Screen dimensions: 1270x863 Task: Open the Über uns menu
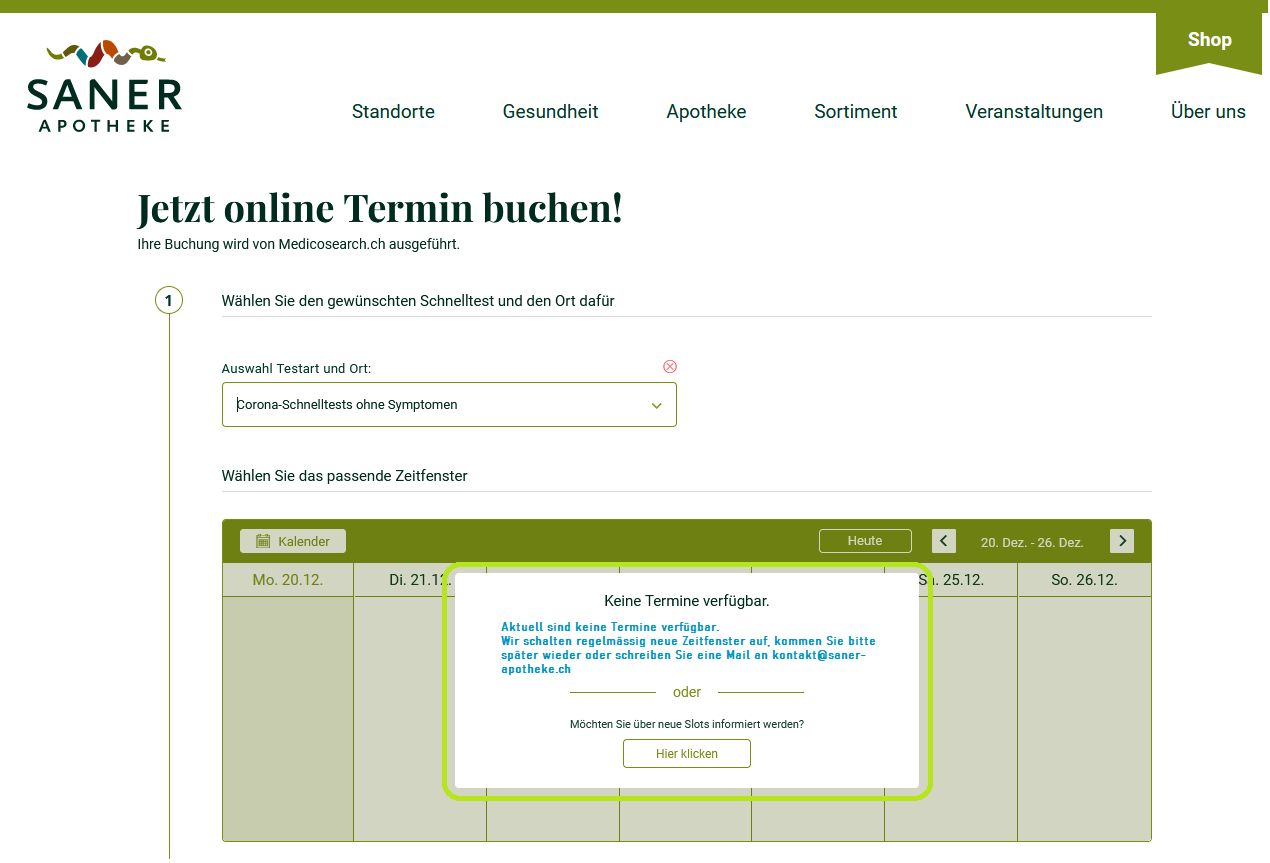(1208, 112)
